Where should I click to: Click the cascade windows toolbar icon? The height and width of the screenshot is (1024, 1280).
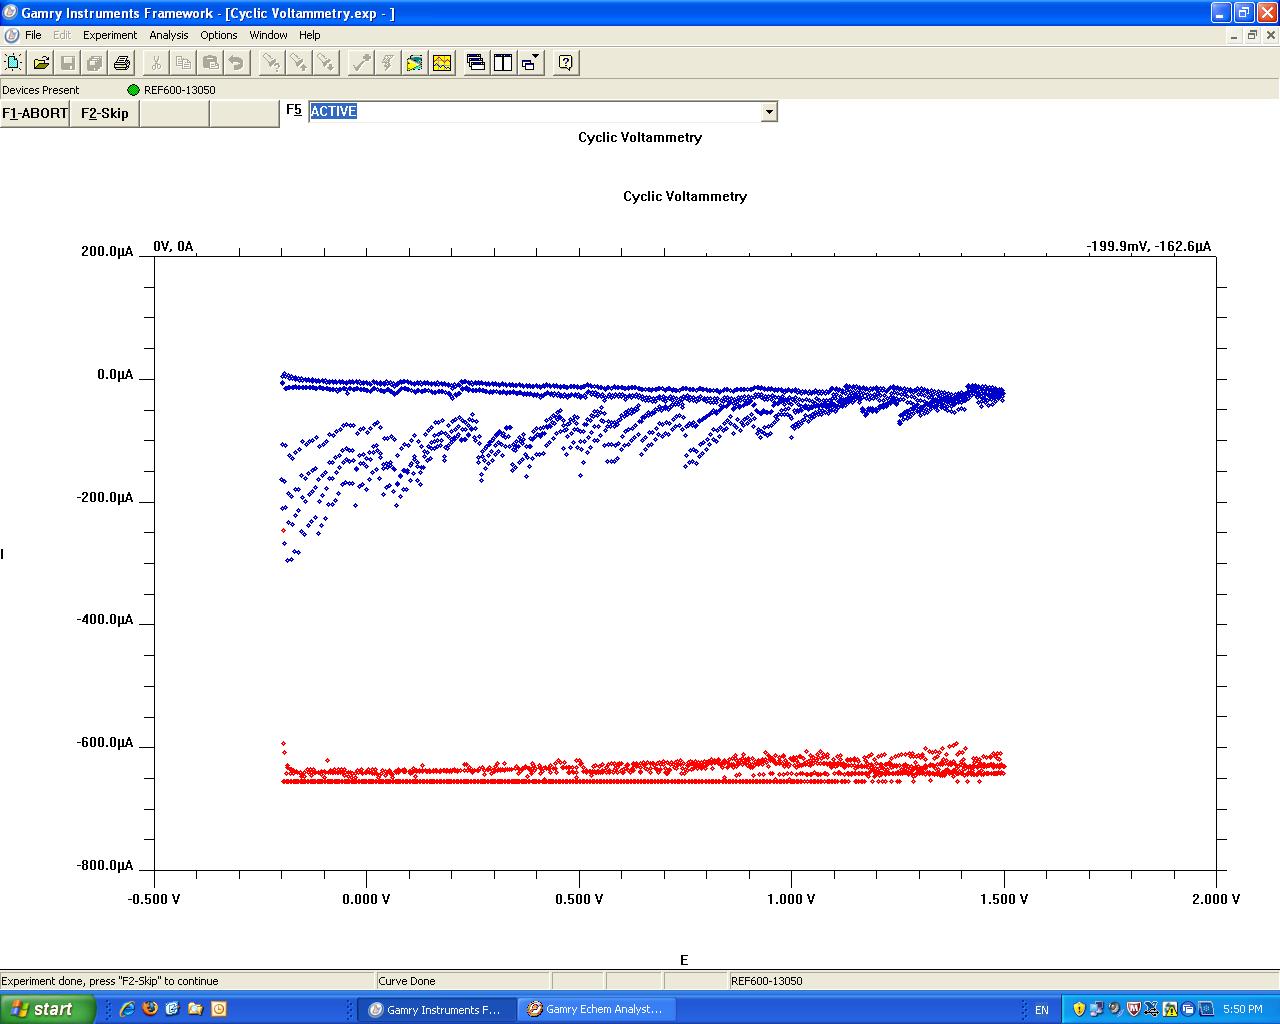[x=476, y=63]
